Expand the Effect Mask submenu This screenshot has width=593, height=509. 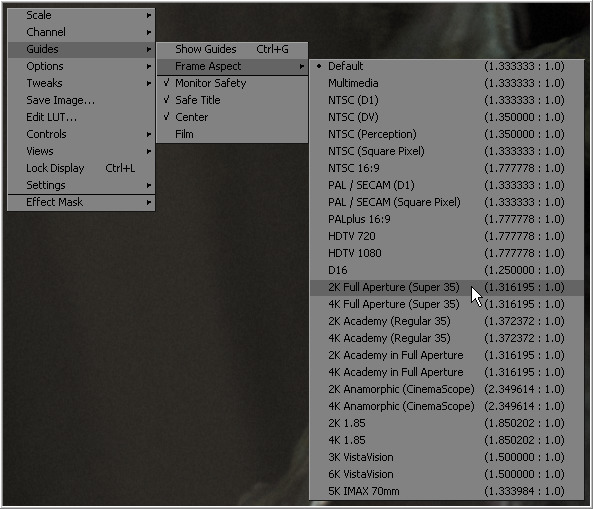click(81, 202)
